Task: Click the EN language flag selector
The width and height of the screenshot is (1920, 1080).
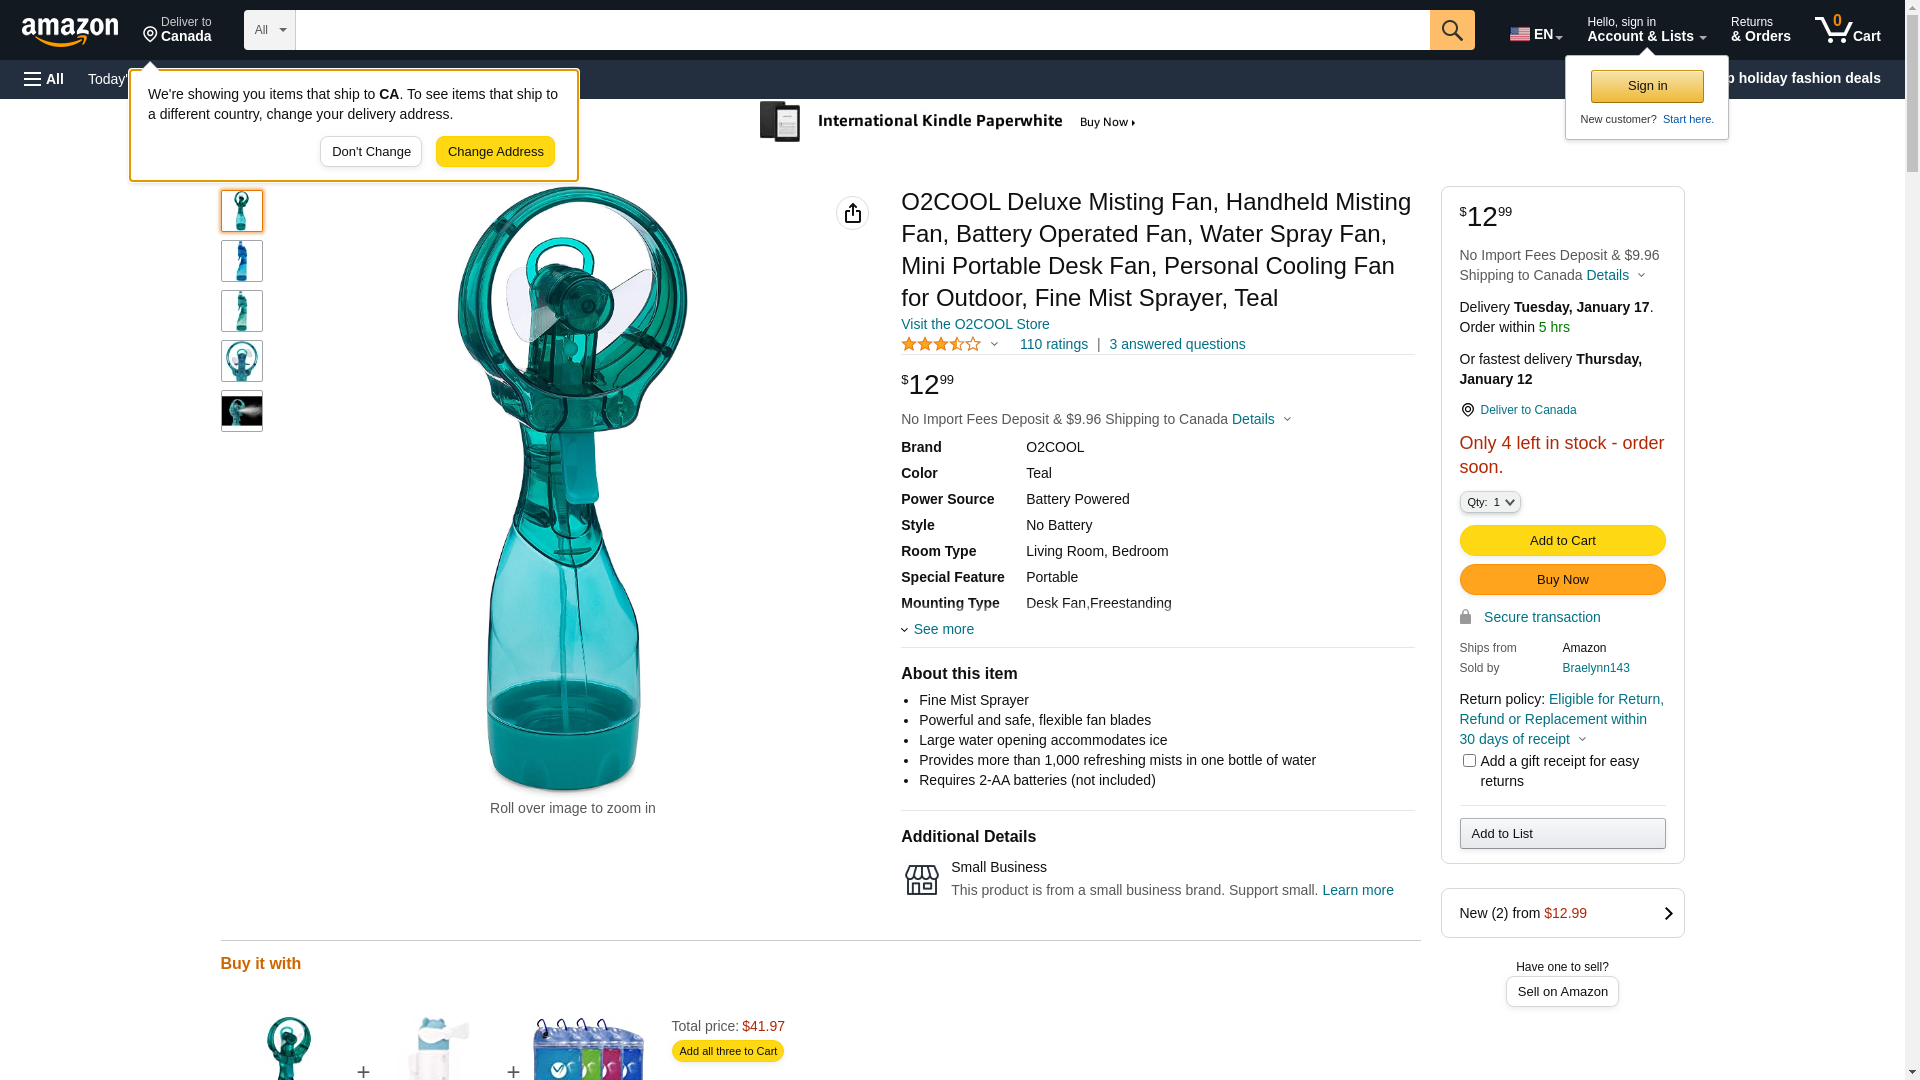Action: point(1535,34)
